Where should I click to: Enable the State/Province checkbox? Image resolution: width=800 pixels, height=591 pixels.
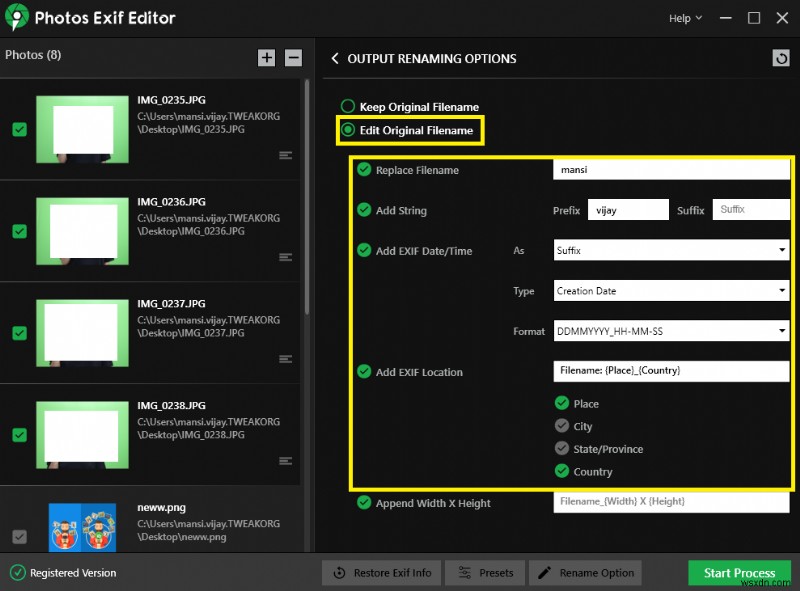click(x=562, y=449)
